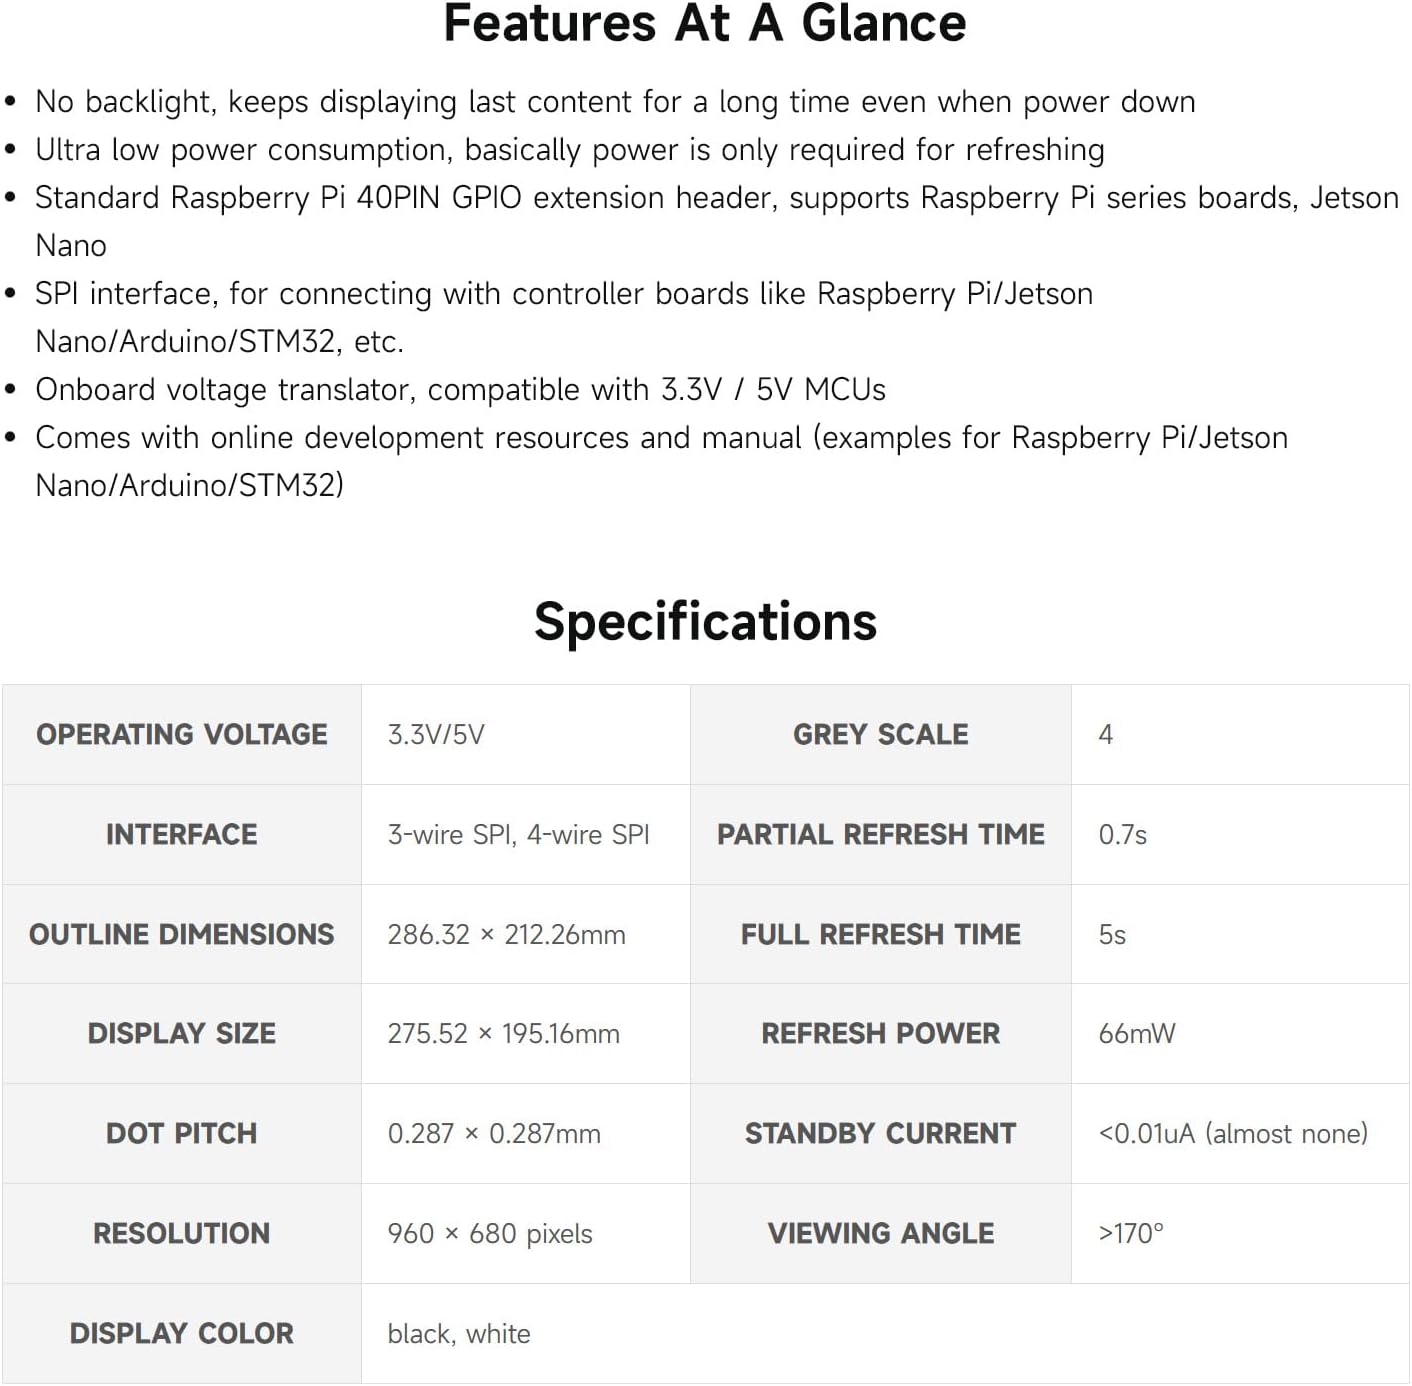Image resolution: width=1412 pixels, height=1386 pixels.
Task: Click the PARTIAL REFRESH TIME label
Action: tap(880, 834)
